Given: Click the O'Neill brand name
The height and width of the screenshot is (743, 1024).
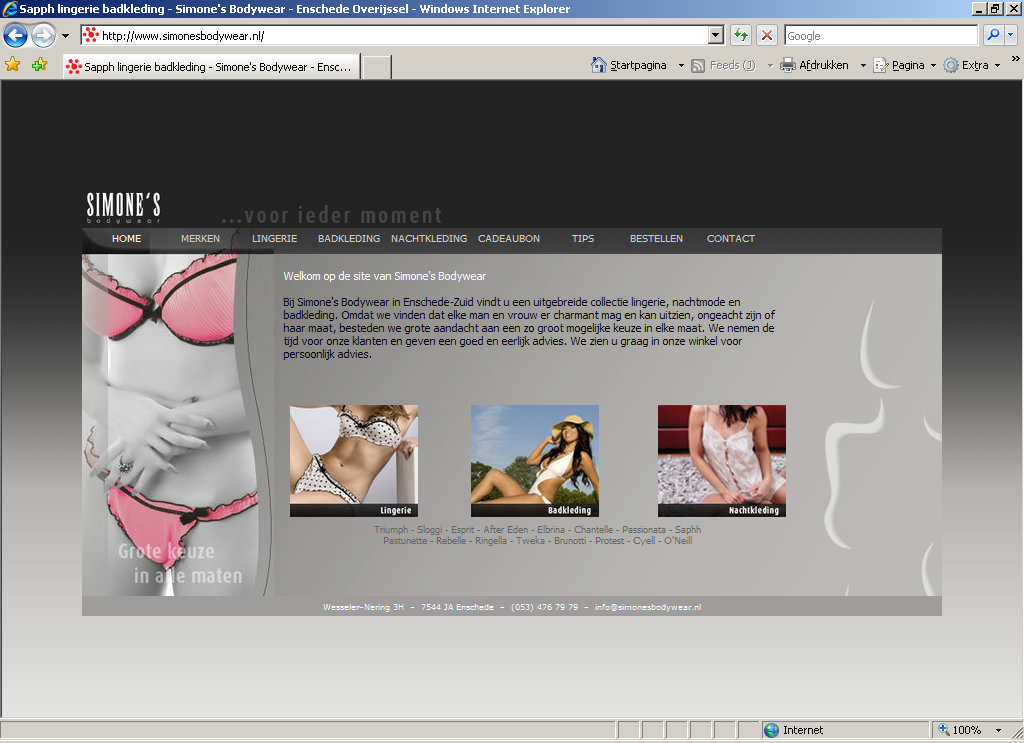Looking at the screenshot, I should tap(678, 541).
